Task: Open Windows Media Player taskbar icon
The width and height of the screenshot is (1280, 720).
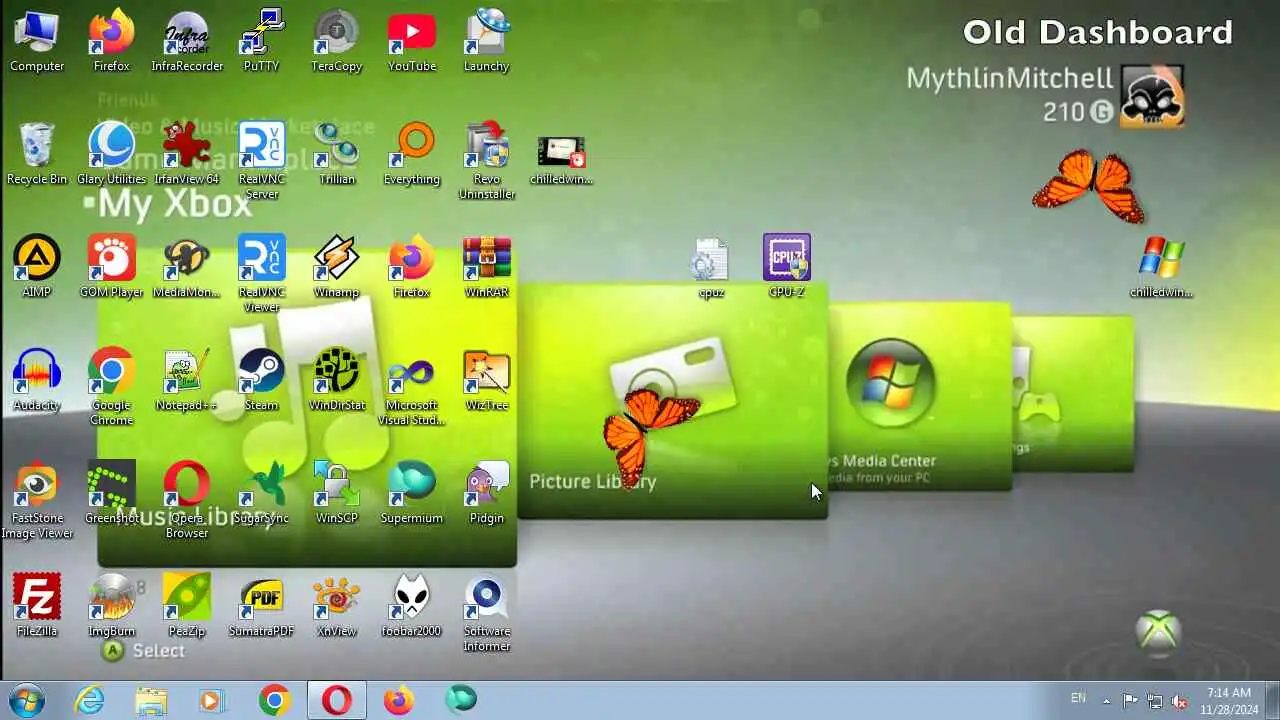Action: click(211, 700)
